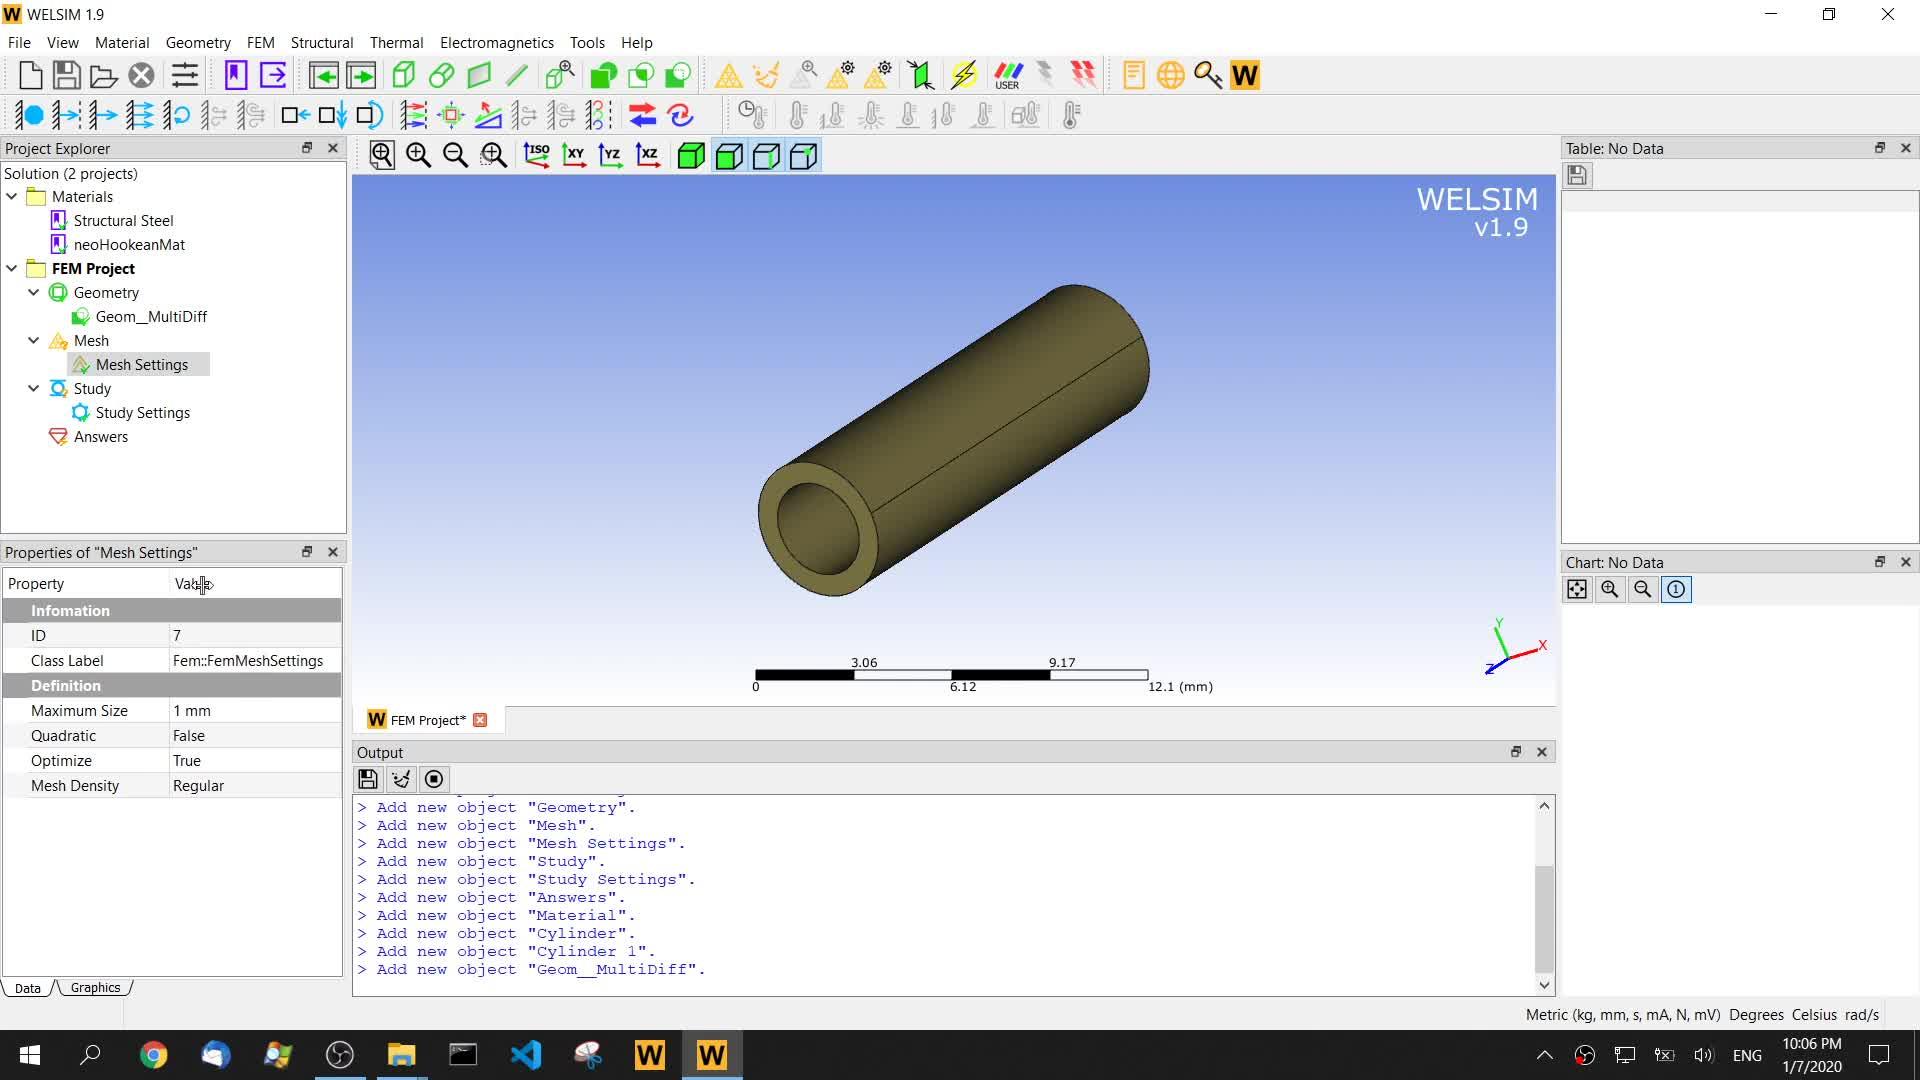The height and width of the screenshot is (1080, 1920).
Task: Toggle solid body selection cube mode
Action: (x=691, y=155)
